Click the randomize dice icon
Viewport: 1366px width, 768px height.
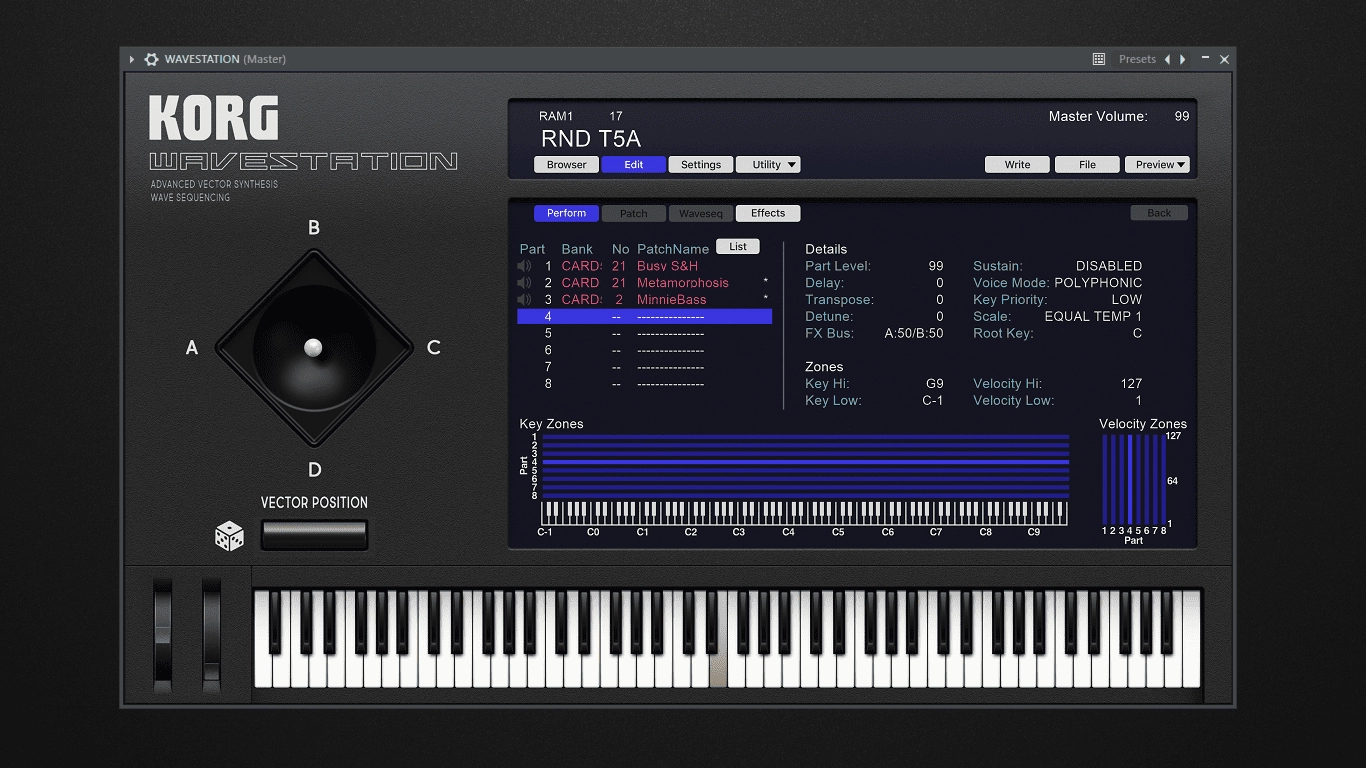click(229, 536)
